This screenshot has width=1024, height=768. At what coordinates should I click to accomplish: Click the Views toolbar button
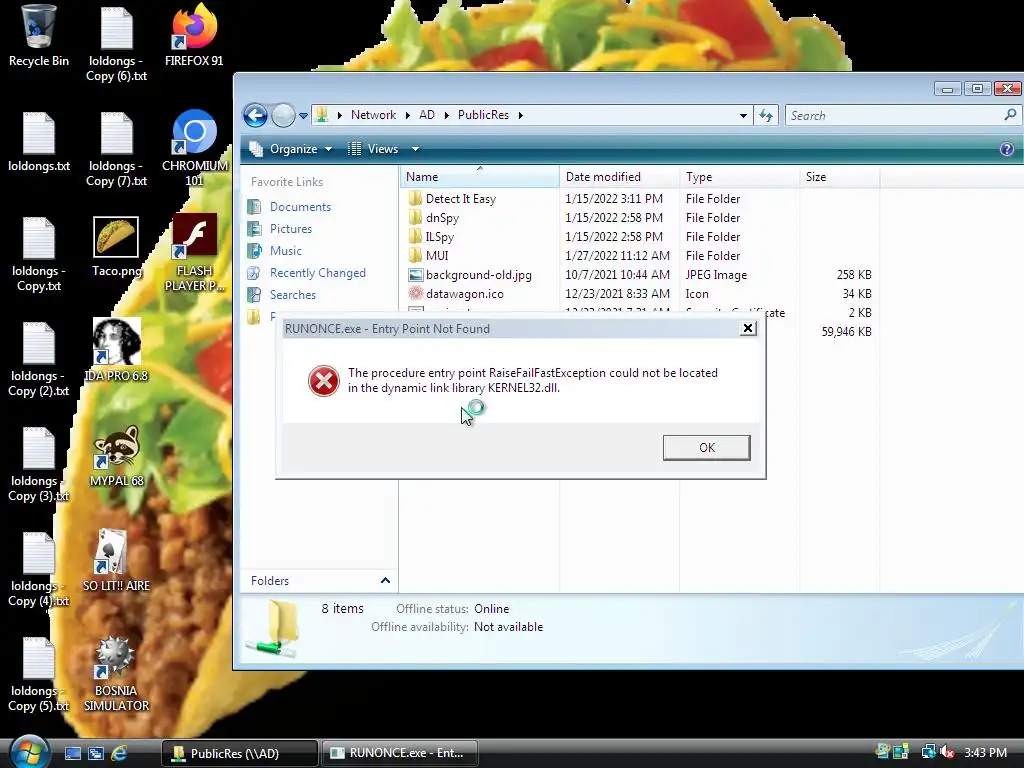(373, 149)
